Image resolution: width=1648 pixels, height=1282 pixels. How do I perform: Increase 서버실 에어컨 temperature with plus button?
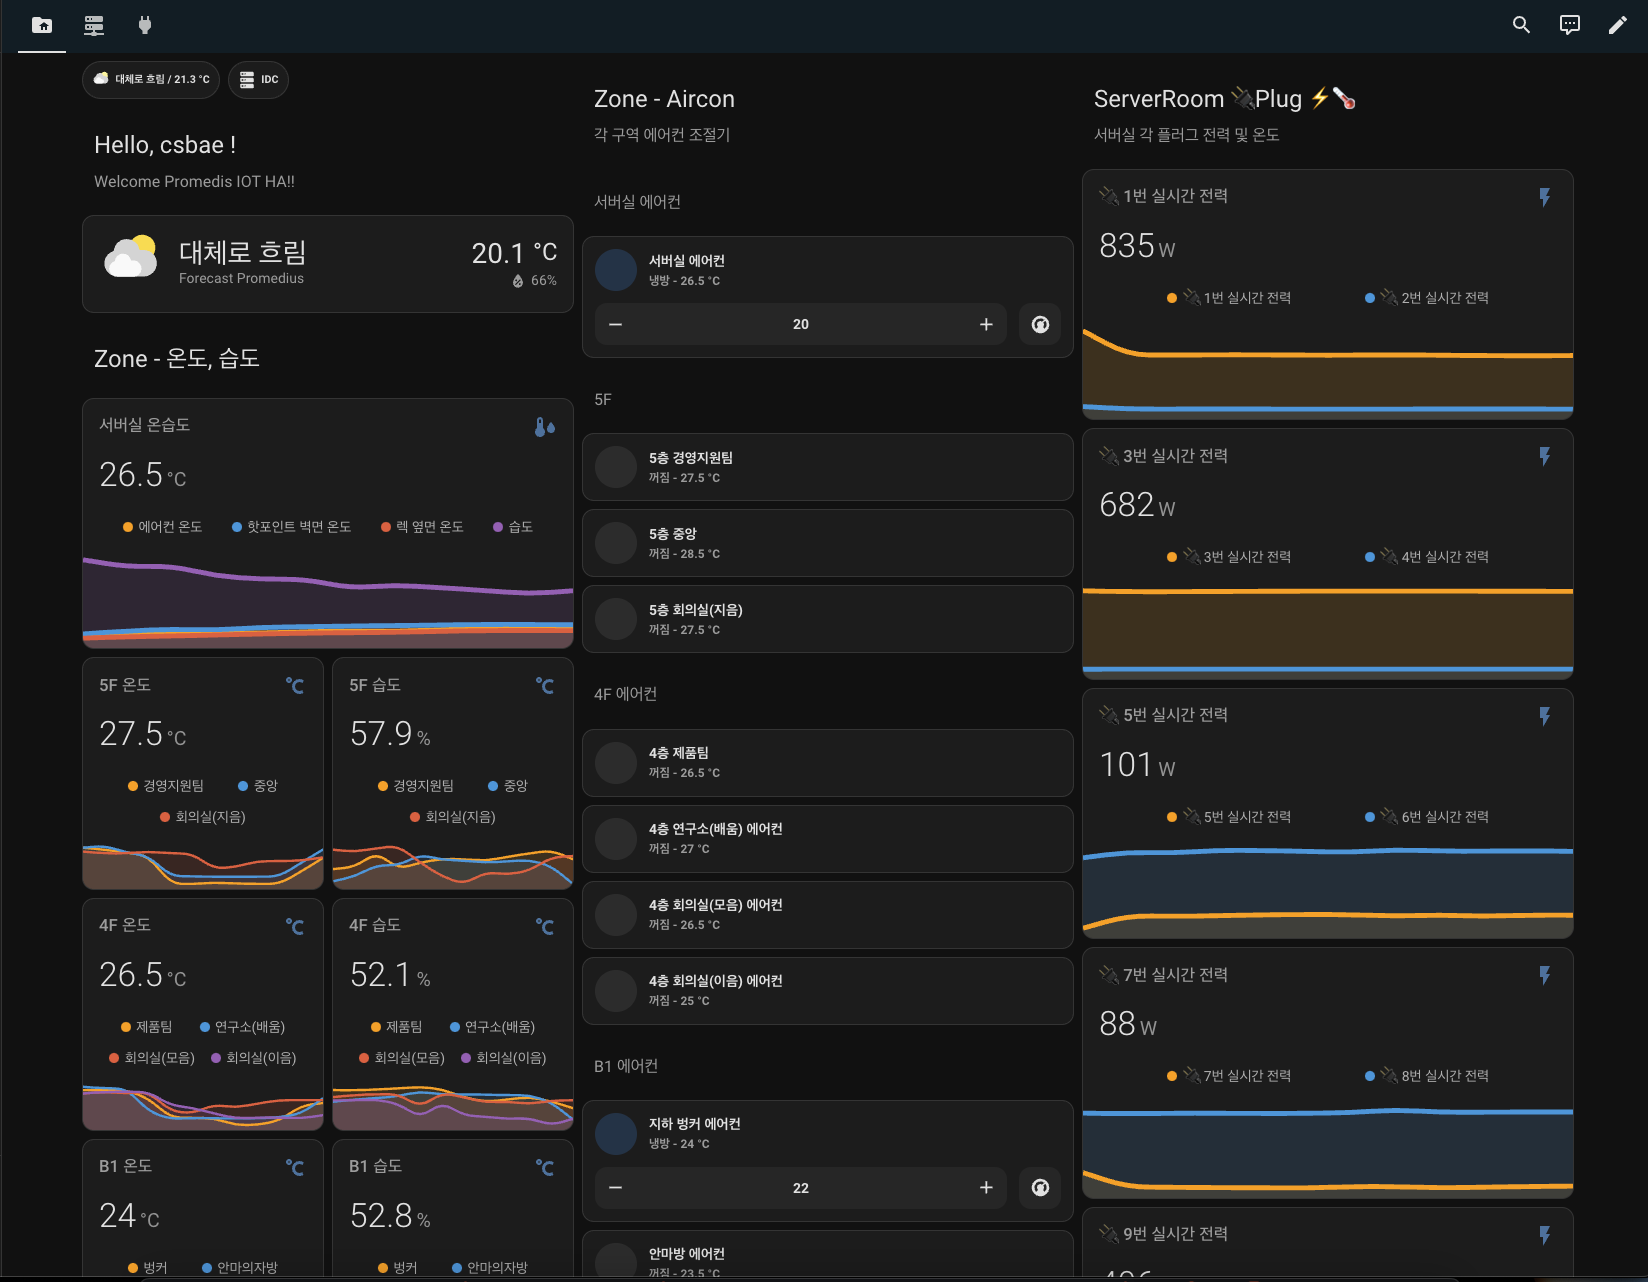(x=985, y=324)
